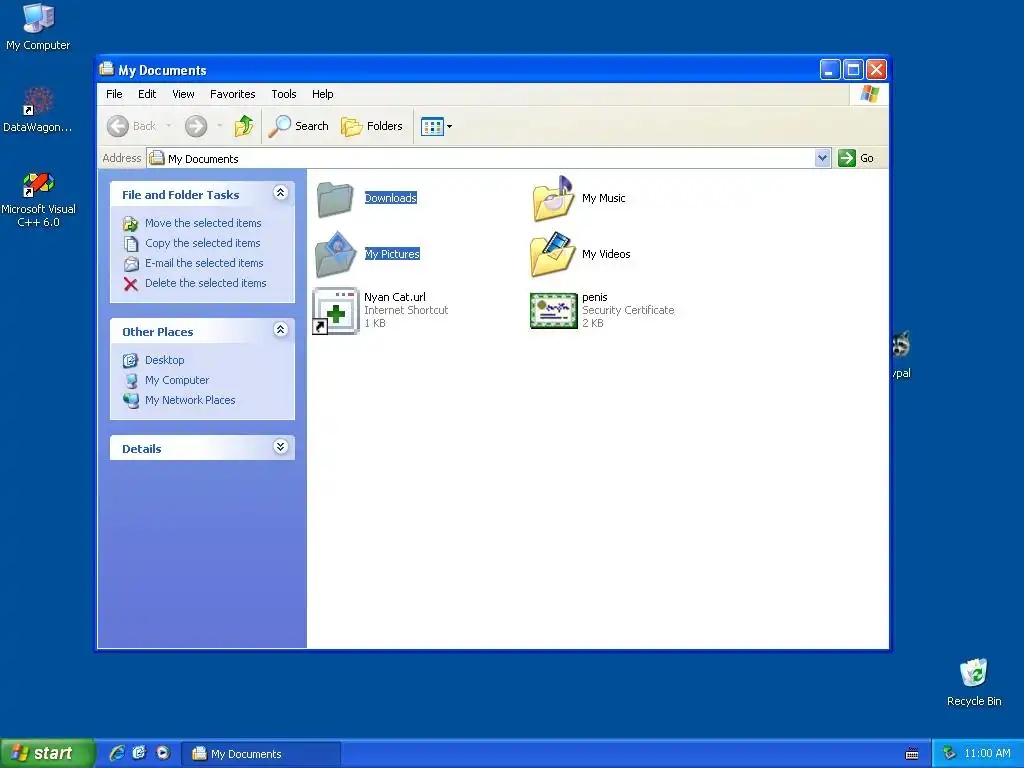Click the My Music name label
Viewport: 1024px width, 768px height.
coord(603,198)
